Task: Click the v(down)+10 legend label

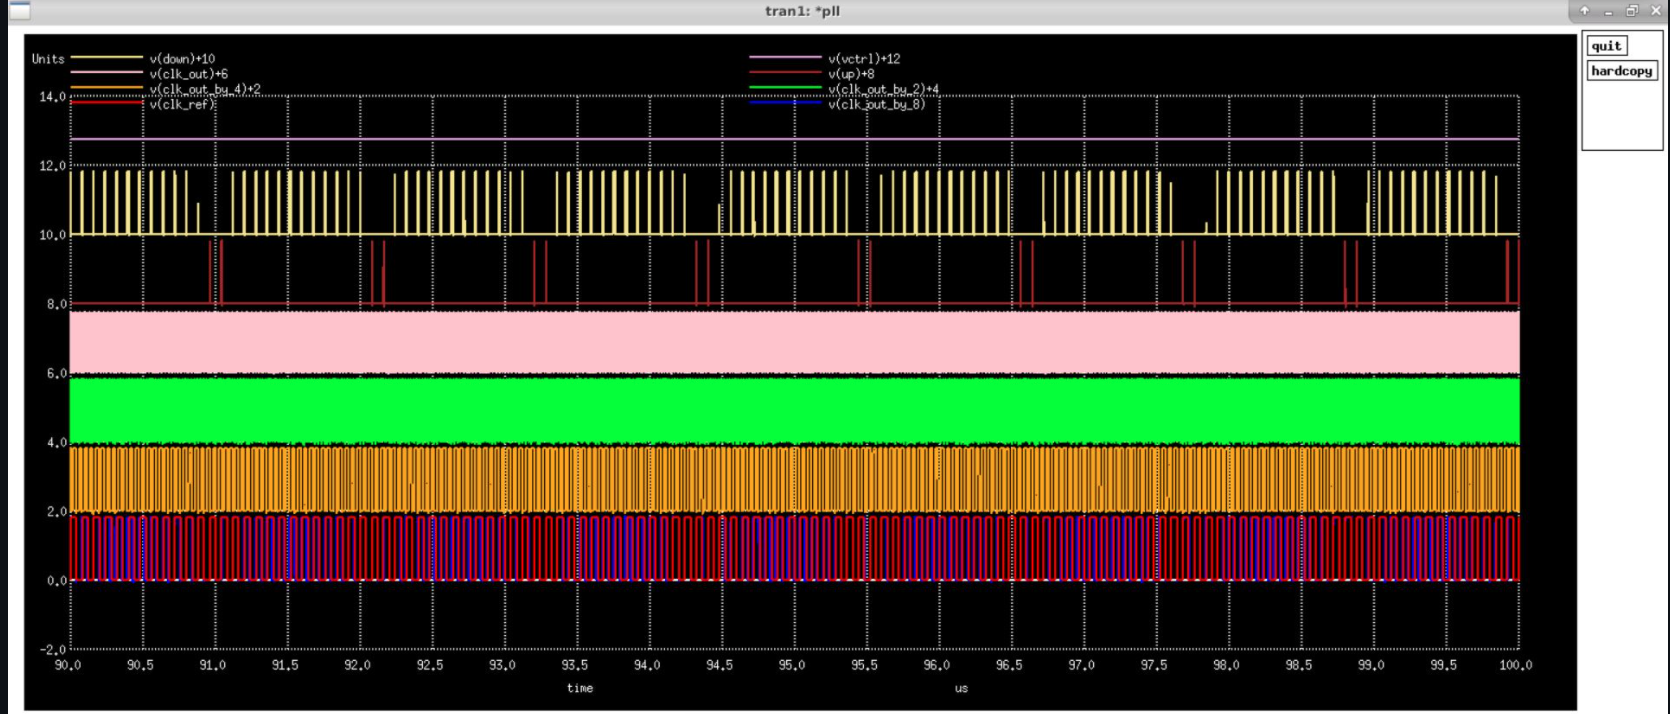Action: 182,59
